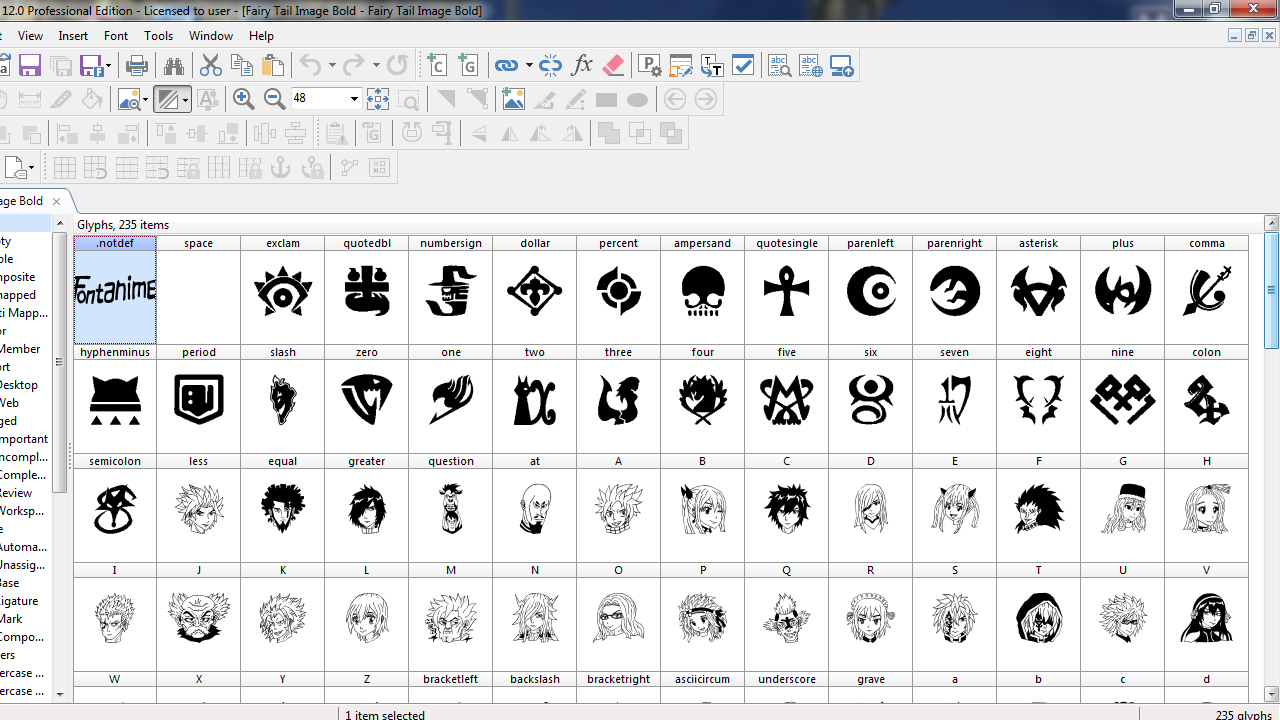Click the Zoom In magnifier
The width and height of the screenshot is (1280, 720).
click(x=243, y=99)
